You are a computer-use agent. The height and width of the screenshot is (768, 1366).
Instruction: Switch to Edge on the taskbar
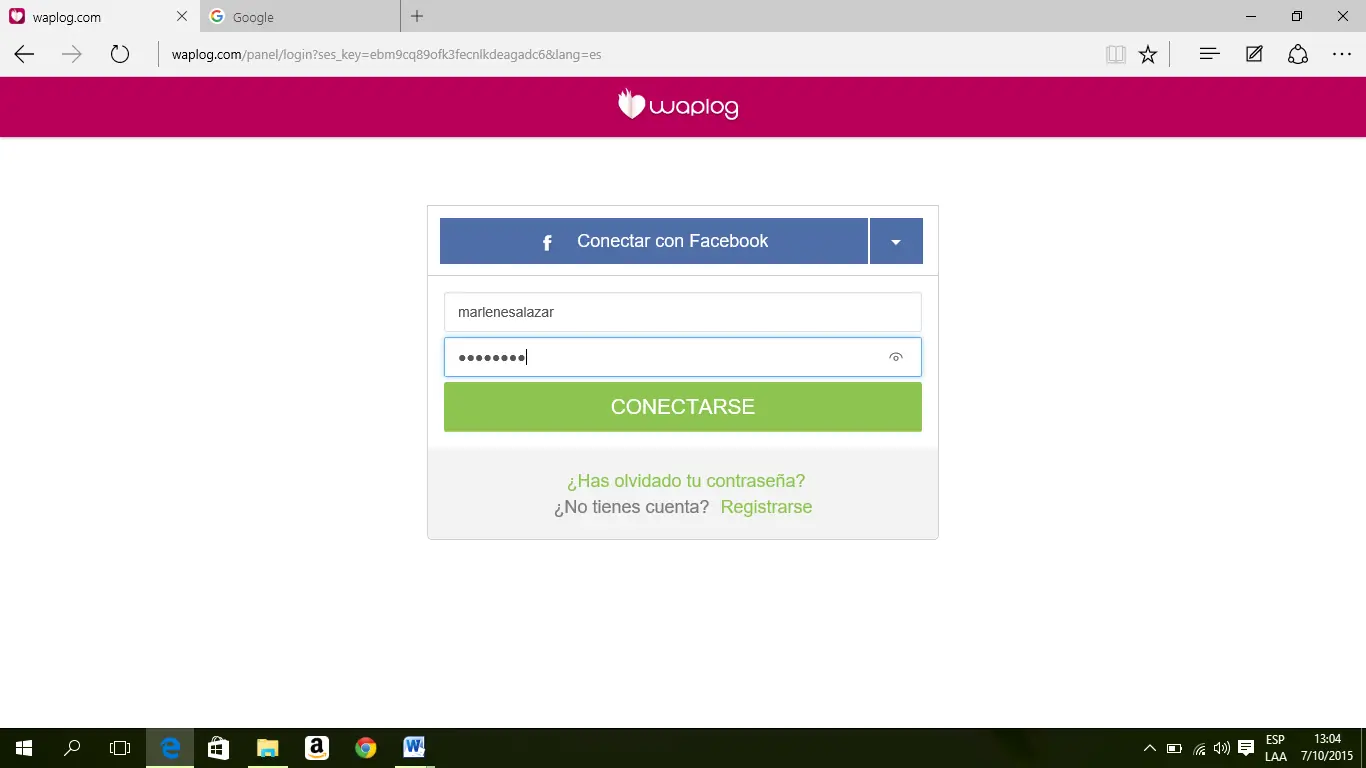pos(171,748)
